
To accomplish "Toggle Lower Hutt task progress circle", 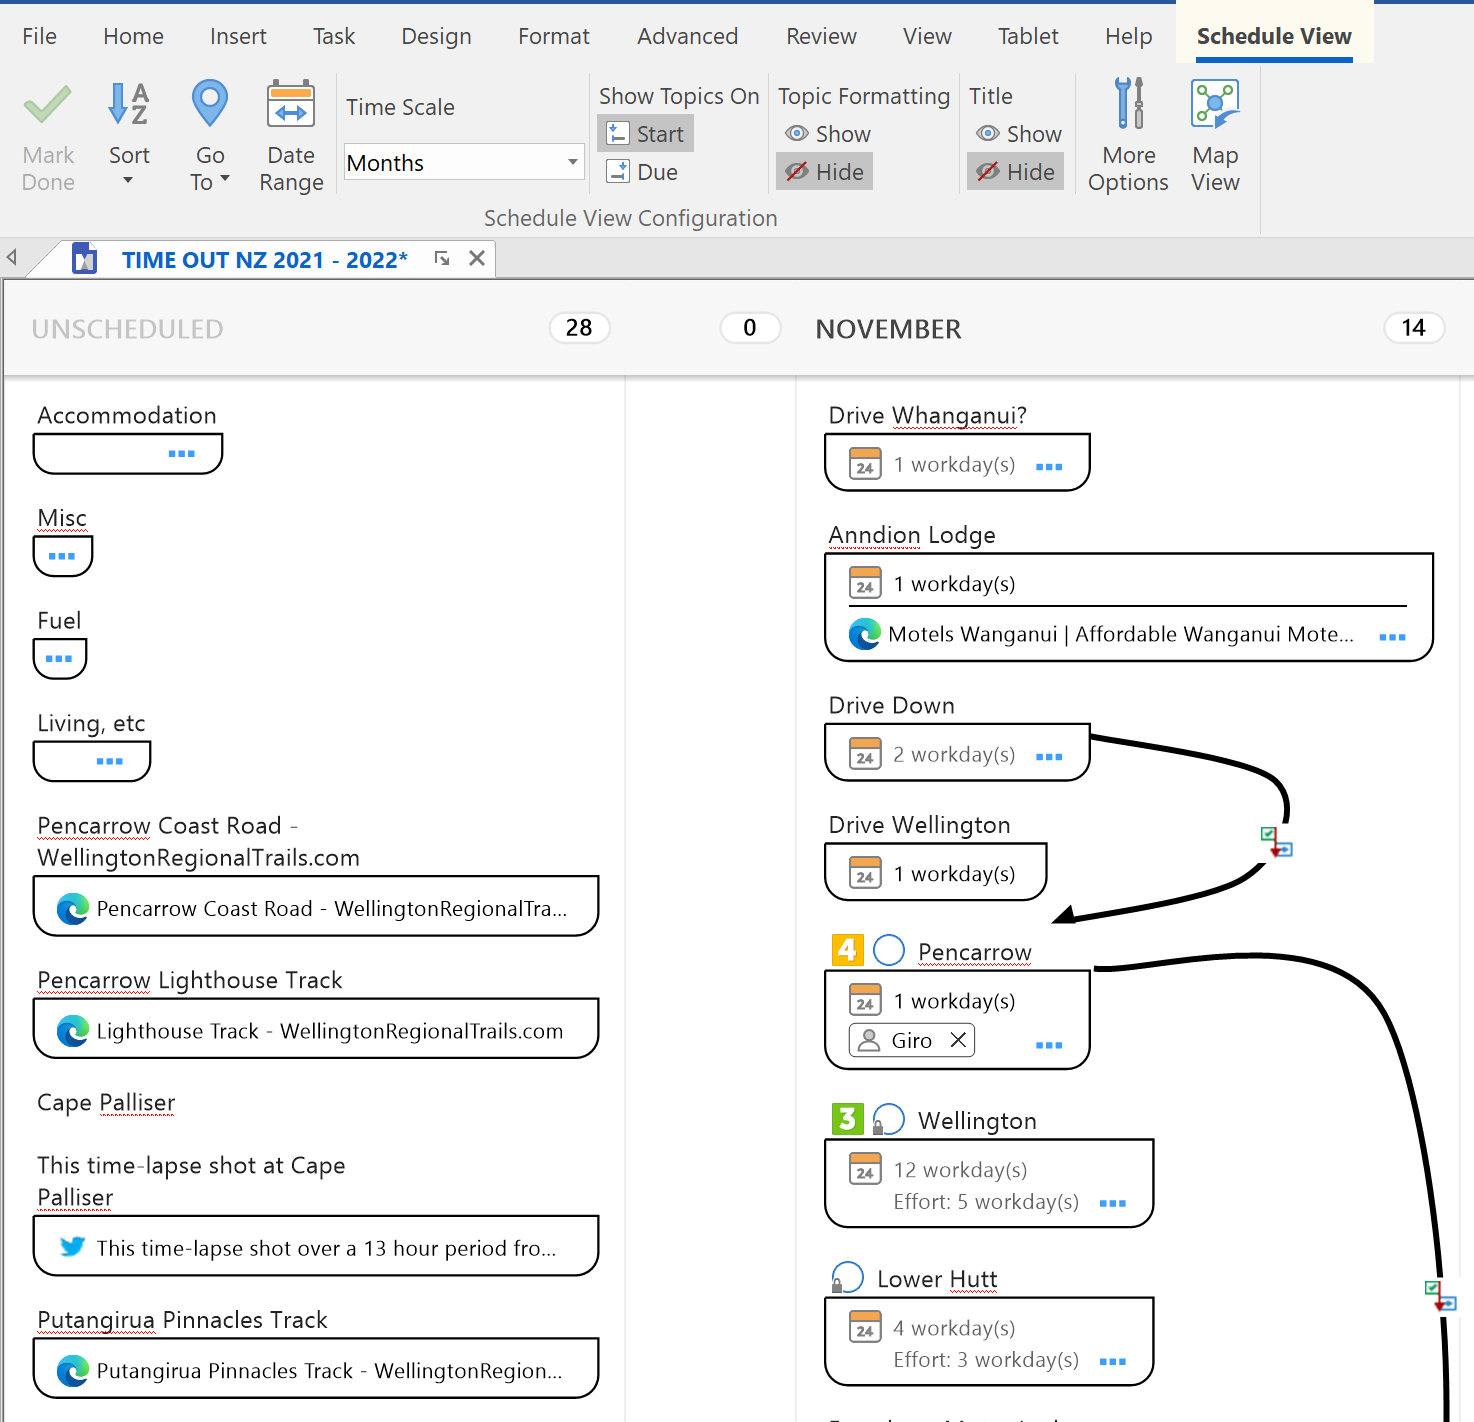I will 847,1277.
